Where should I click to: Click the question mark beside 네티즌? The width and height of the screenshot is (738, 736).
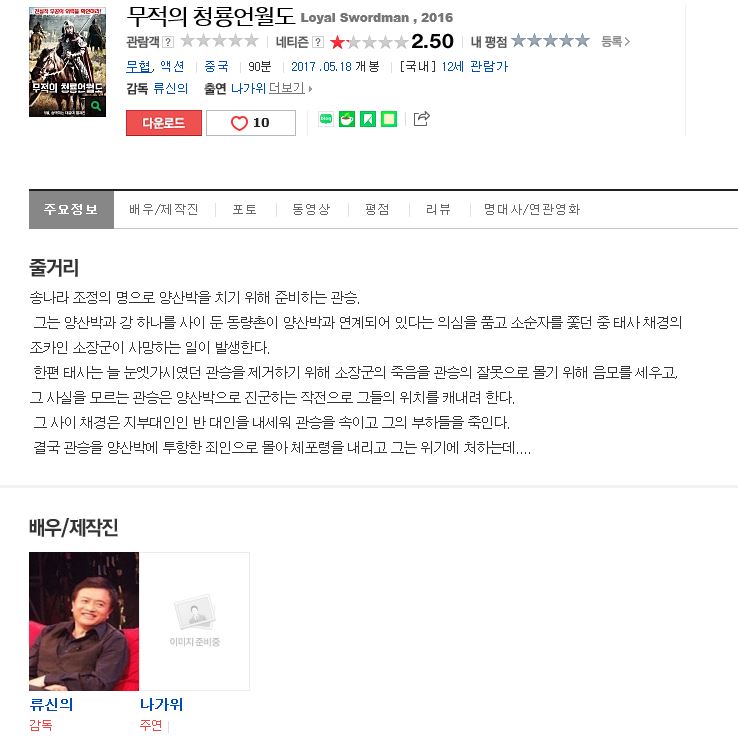pyautogui.click(x=318, y=42)
